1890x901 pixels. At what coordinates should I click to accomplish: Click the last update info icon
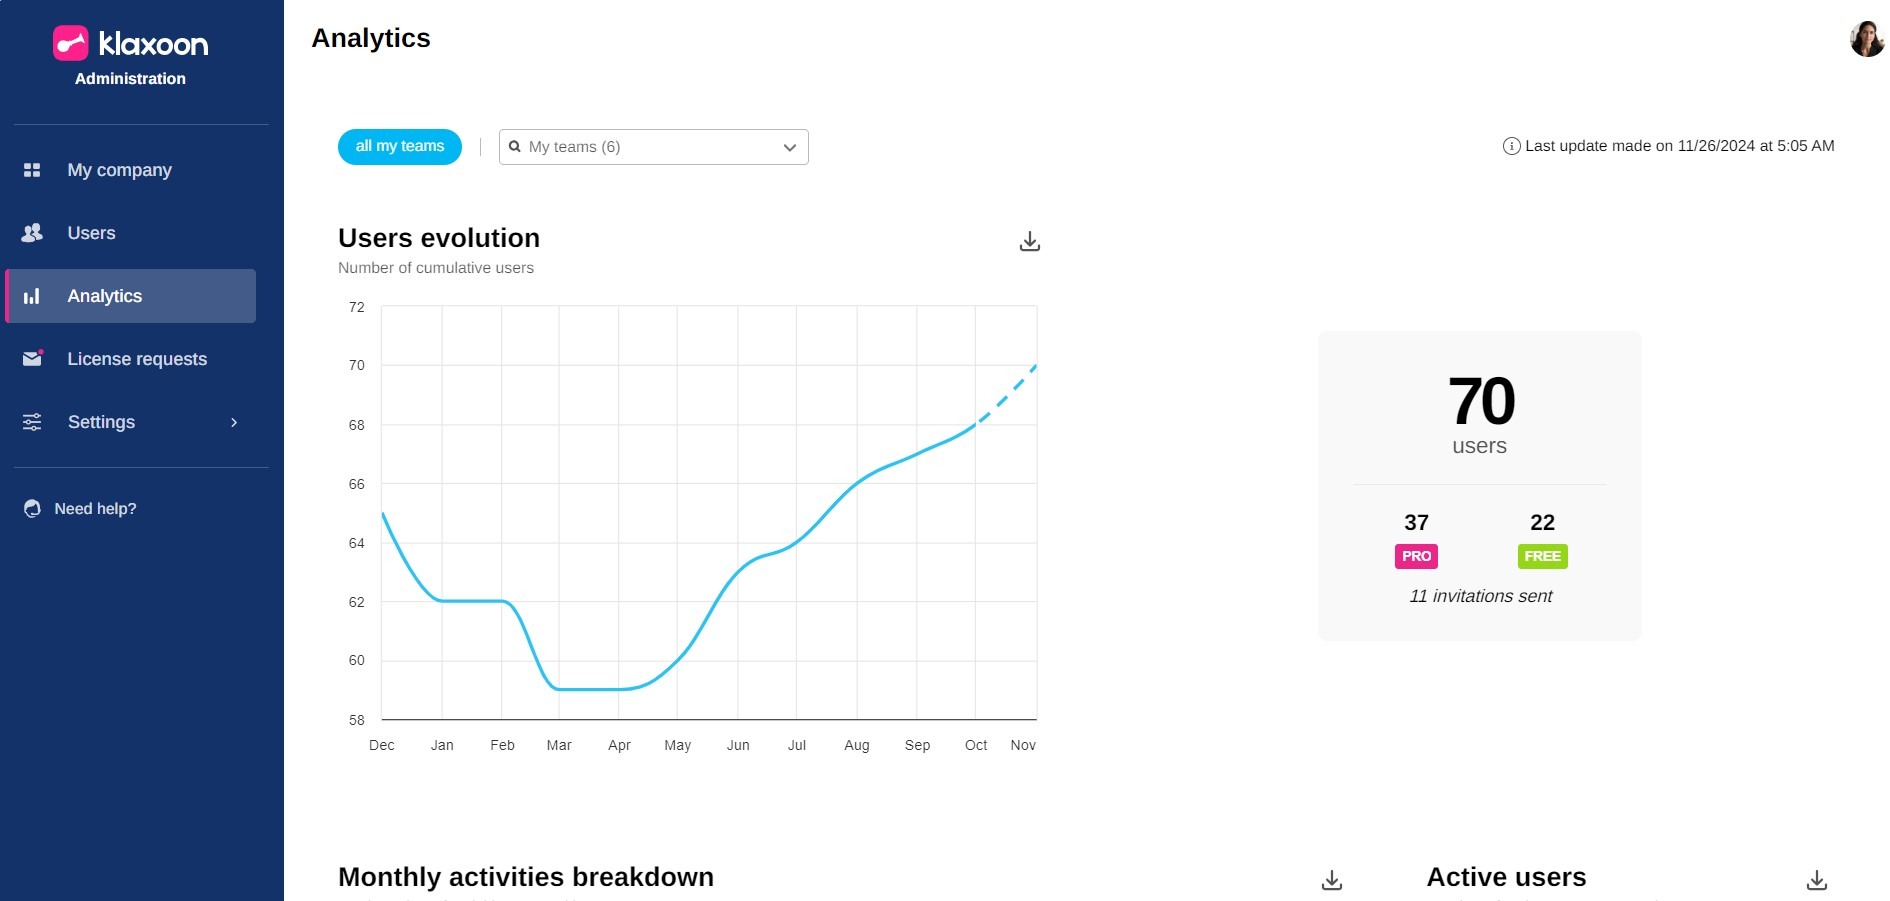(x=1511, y=146)
